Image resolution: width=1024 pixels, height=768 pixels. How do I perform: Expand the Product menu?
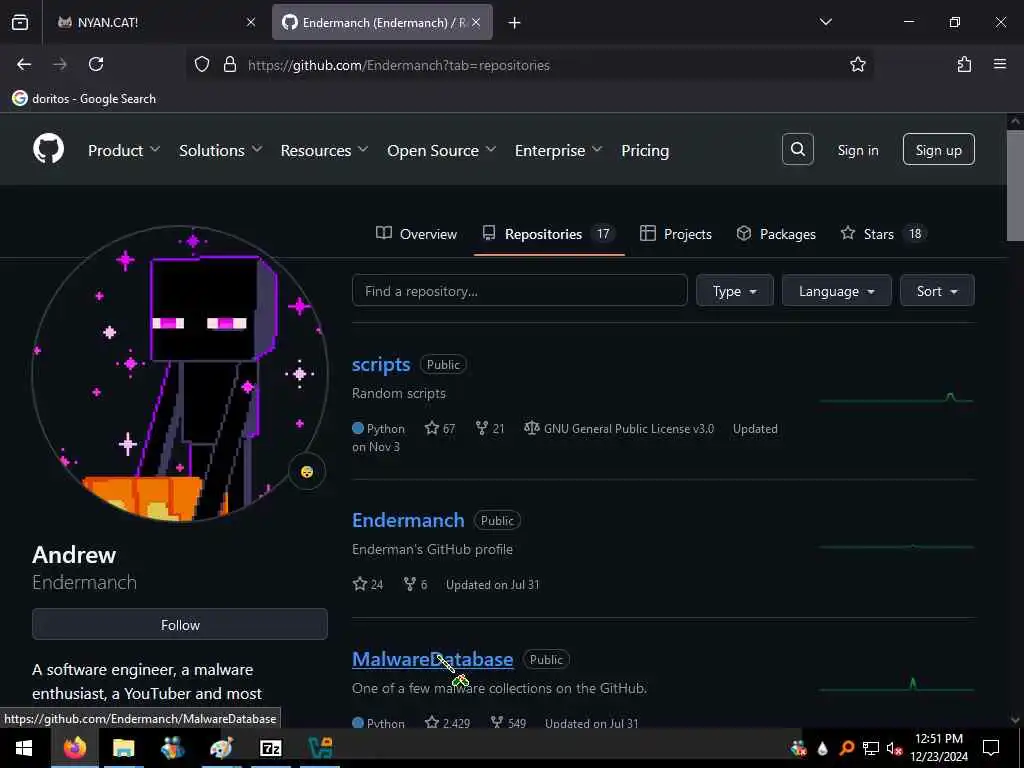(x=124, y=150)
